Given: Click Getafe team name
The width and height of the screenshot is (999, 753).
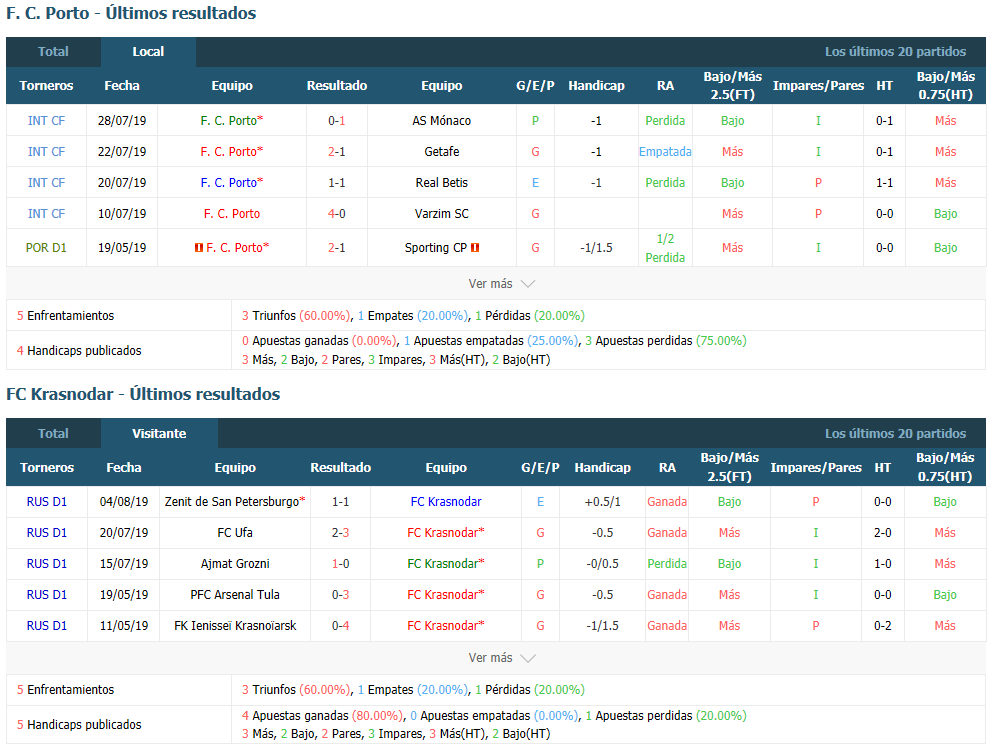Looking at the screenshot, I should click(x=442, y=152).
